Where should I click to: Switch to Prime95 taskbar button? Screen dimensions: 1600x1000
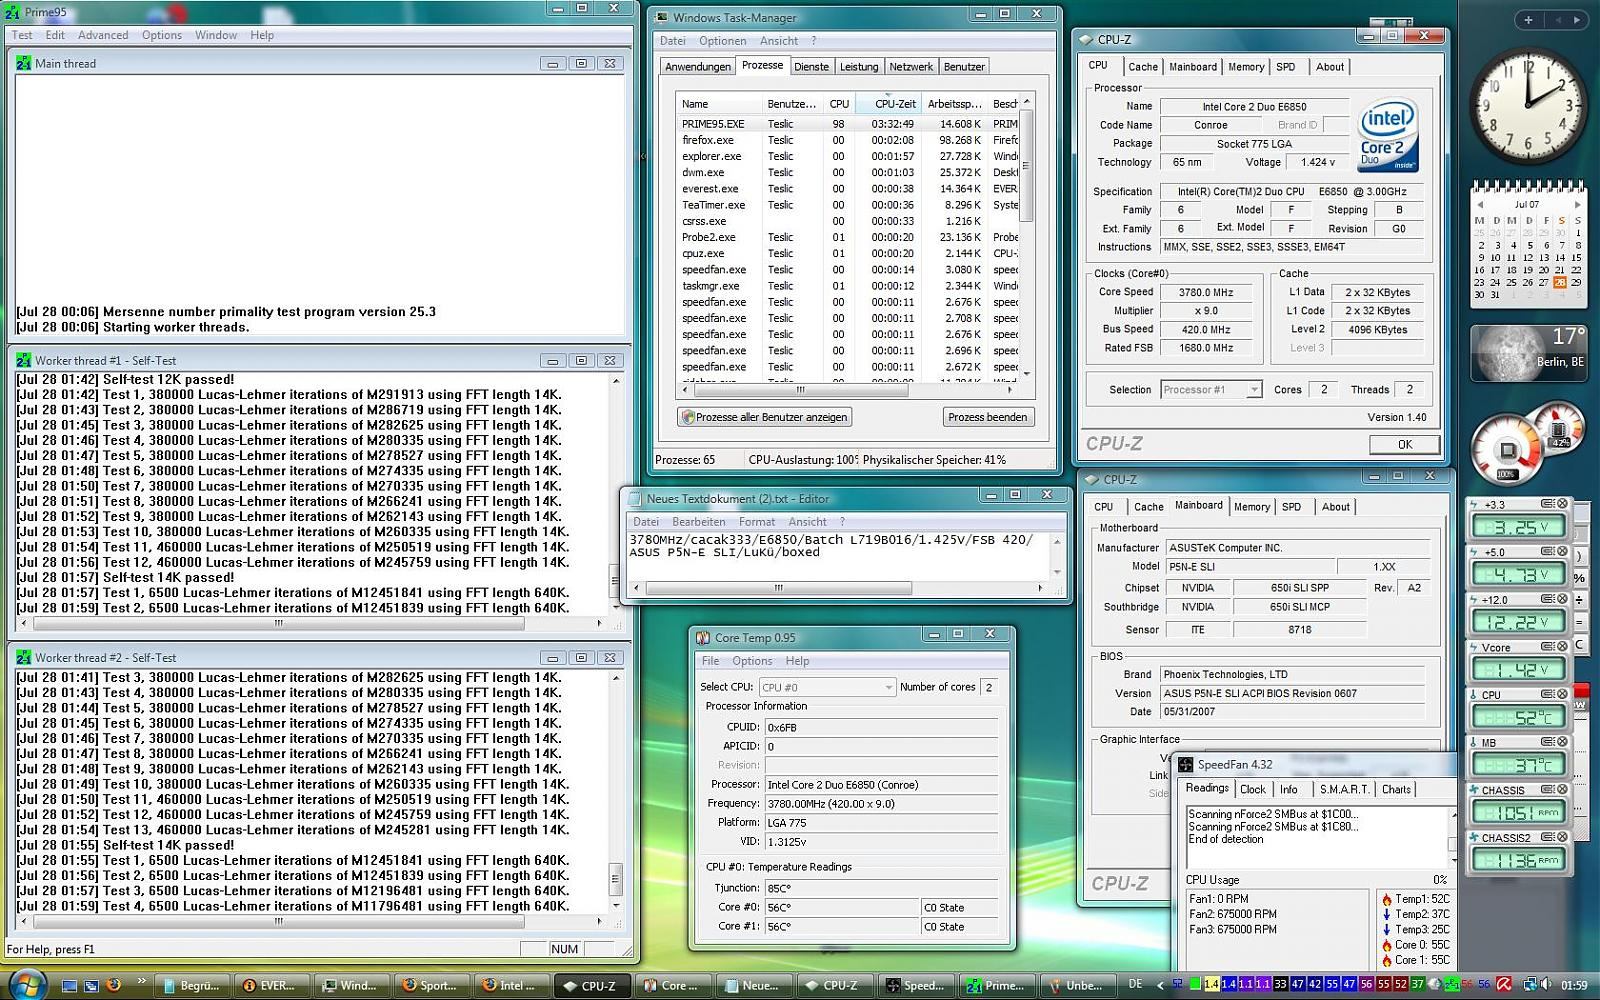tap(995, 985)
